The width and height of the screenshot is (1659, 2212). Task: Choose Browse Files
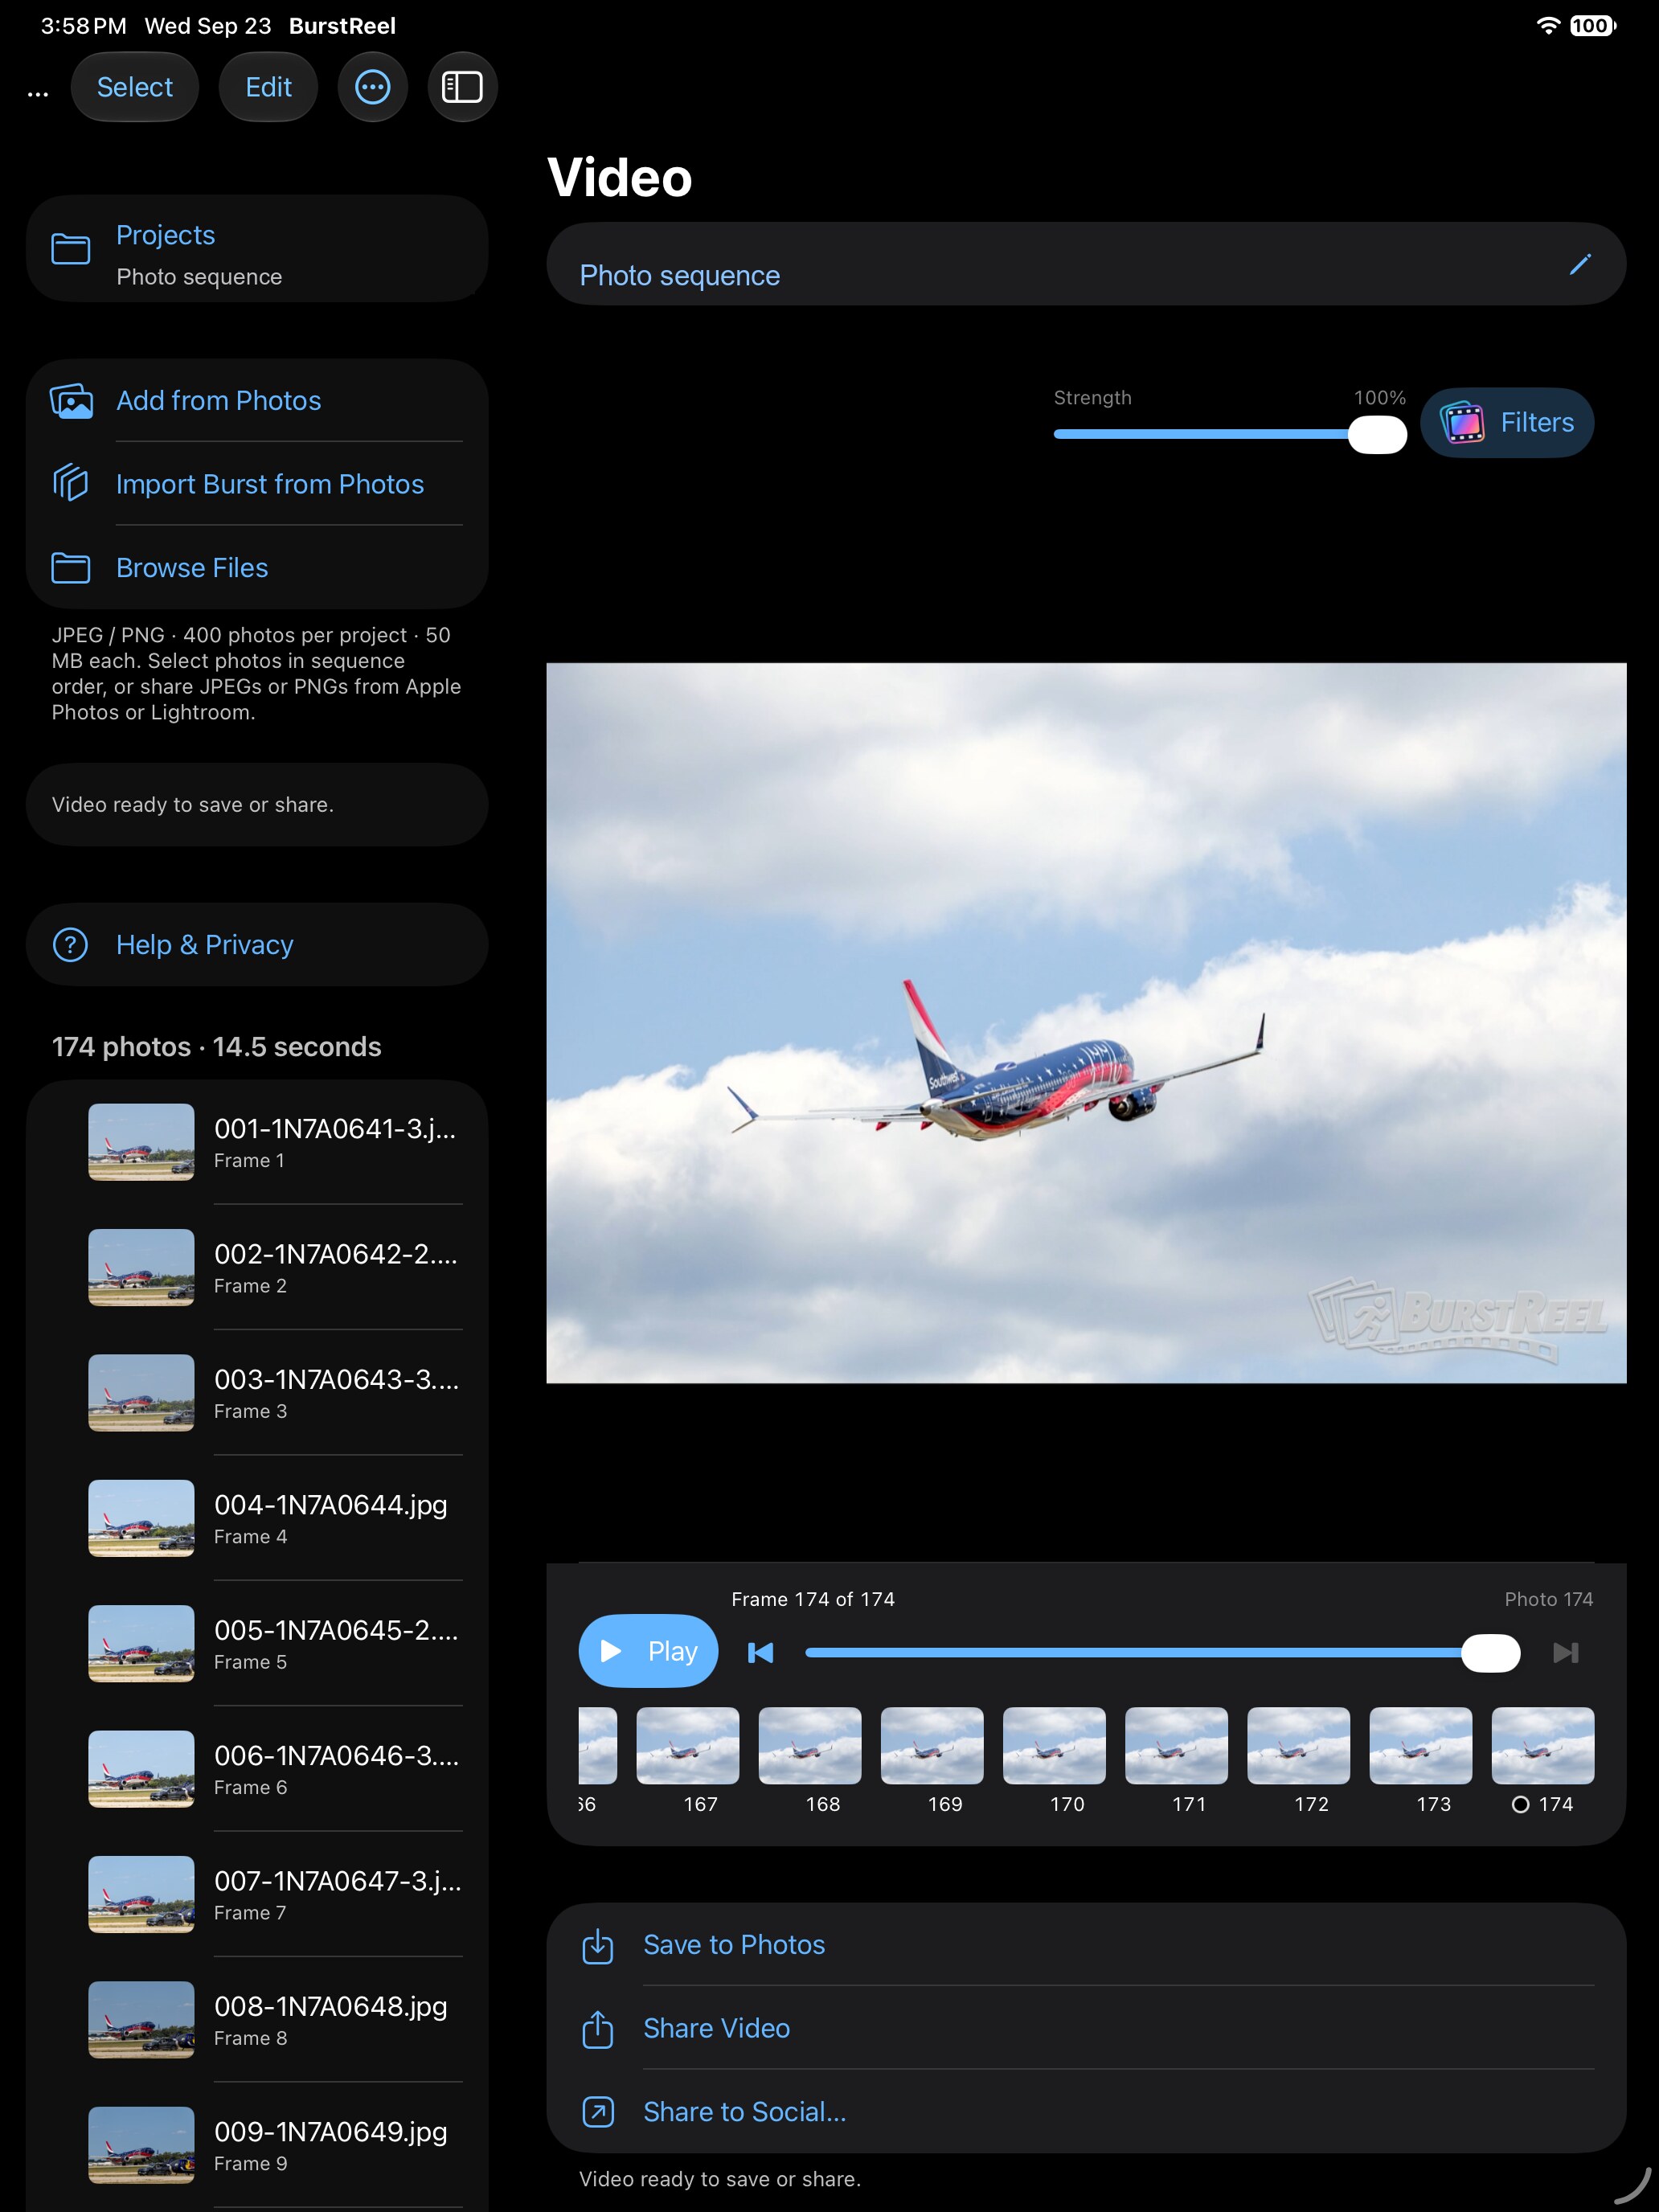[257, 568]
